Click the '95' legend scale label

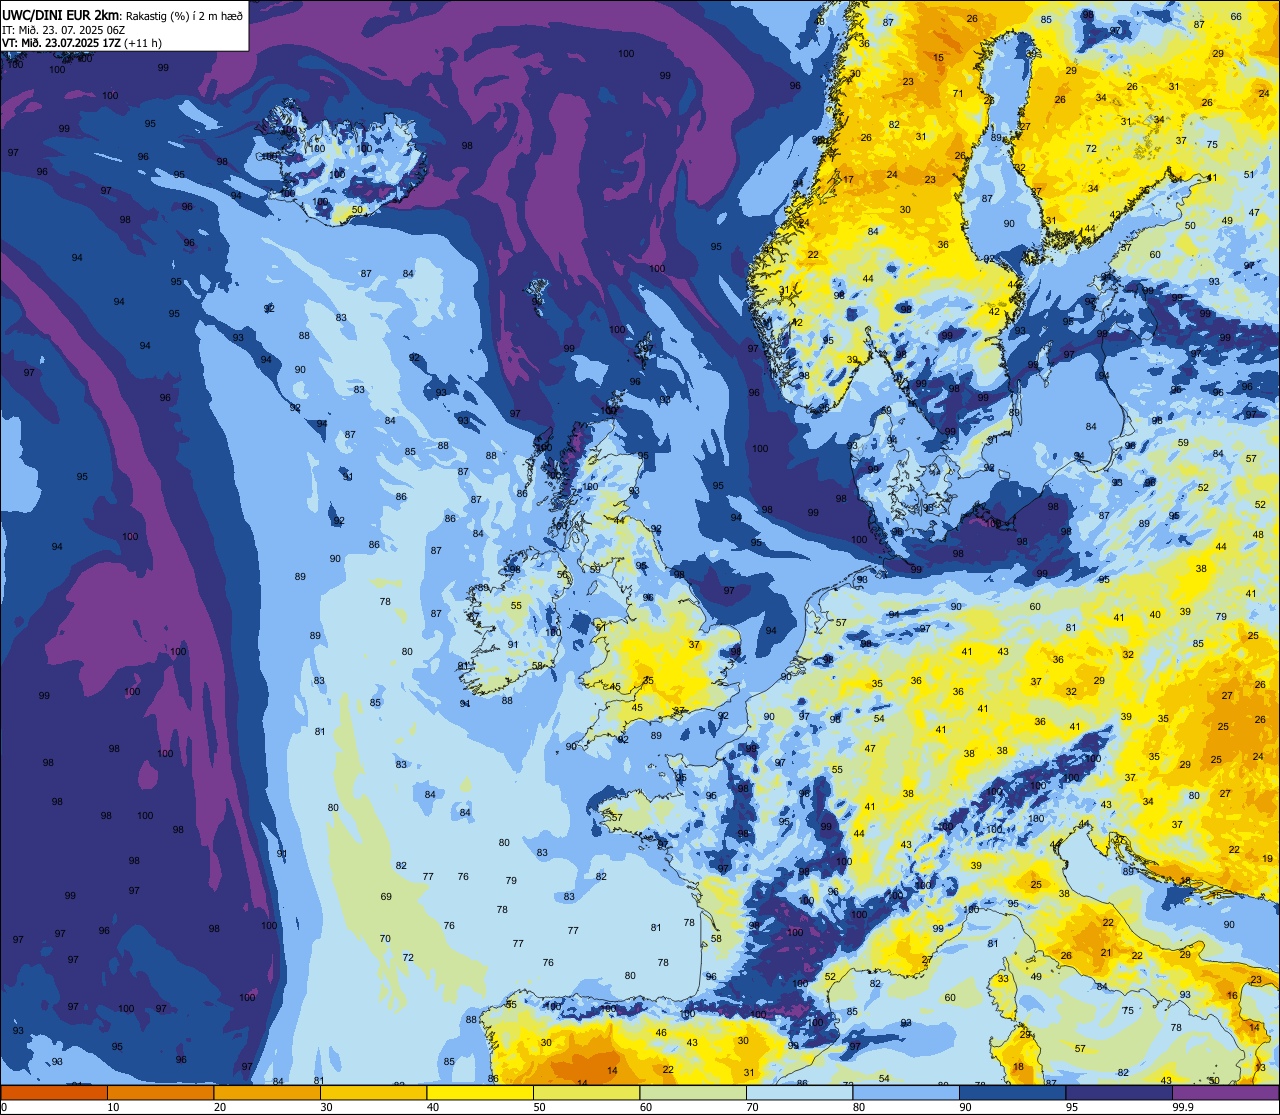1072,1107
